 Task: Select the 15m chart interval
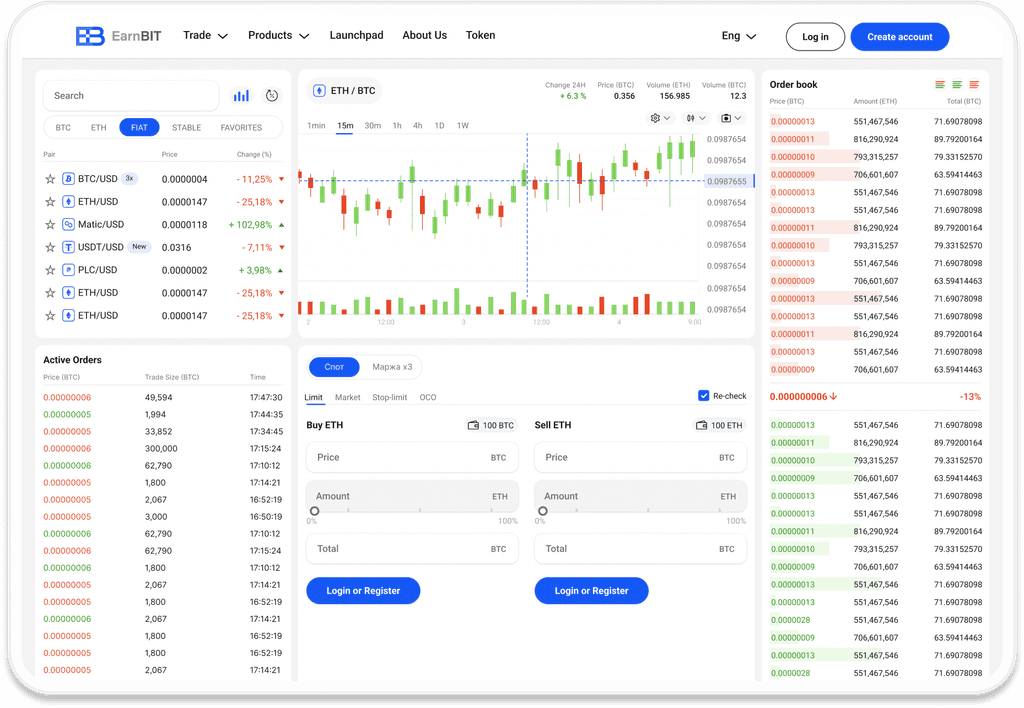[x=345, y=125]
